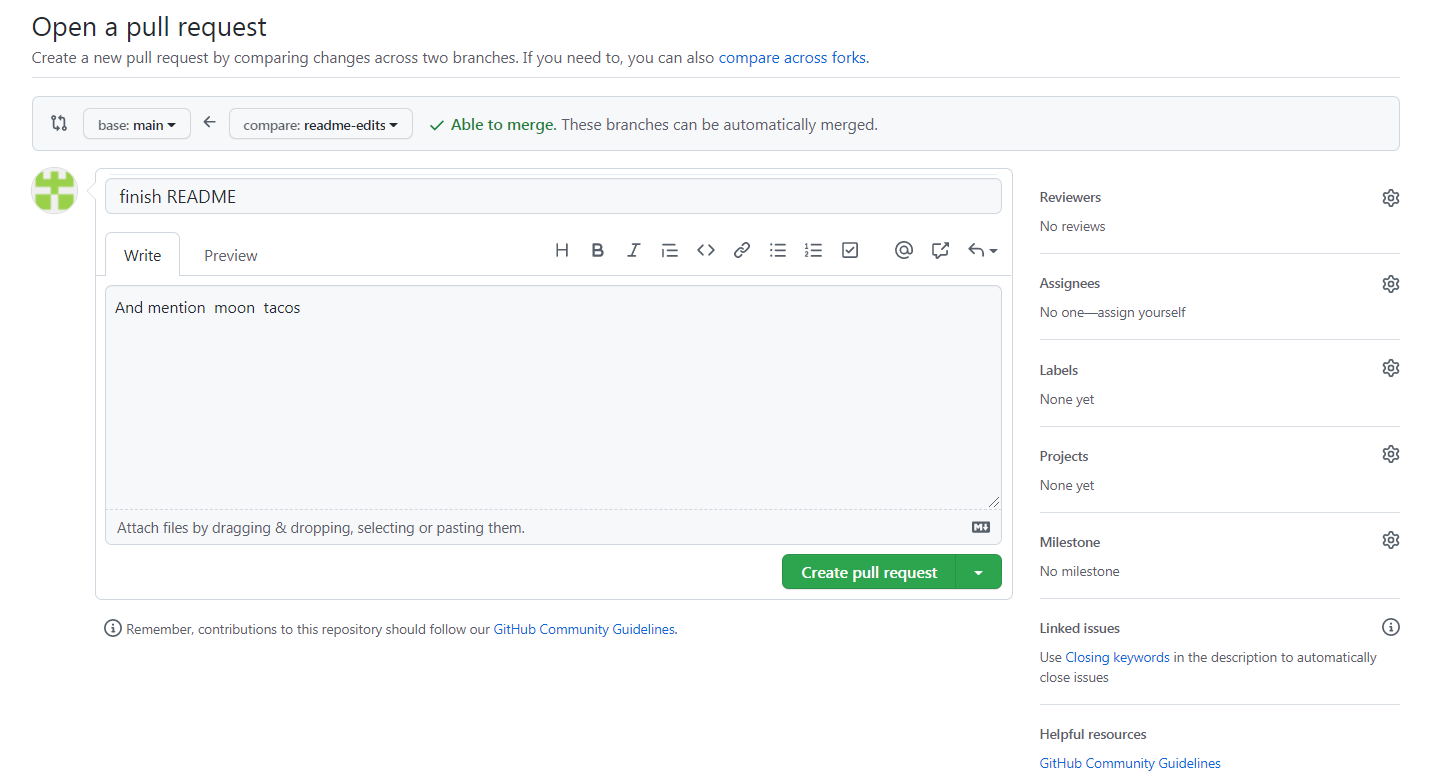Open the base branch selector
Image resolution: width=1444 pixels, height=780 pixels.
(x=136, y=123)
